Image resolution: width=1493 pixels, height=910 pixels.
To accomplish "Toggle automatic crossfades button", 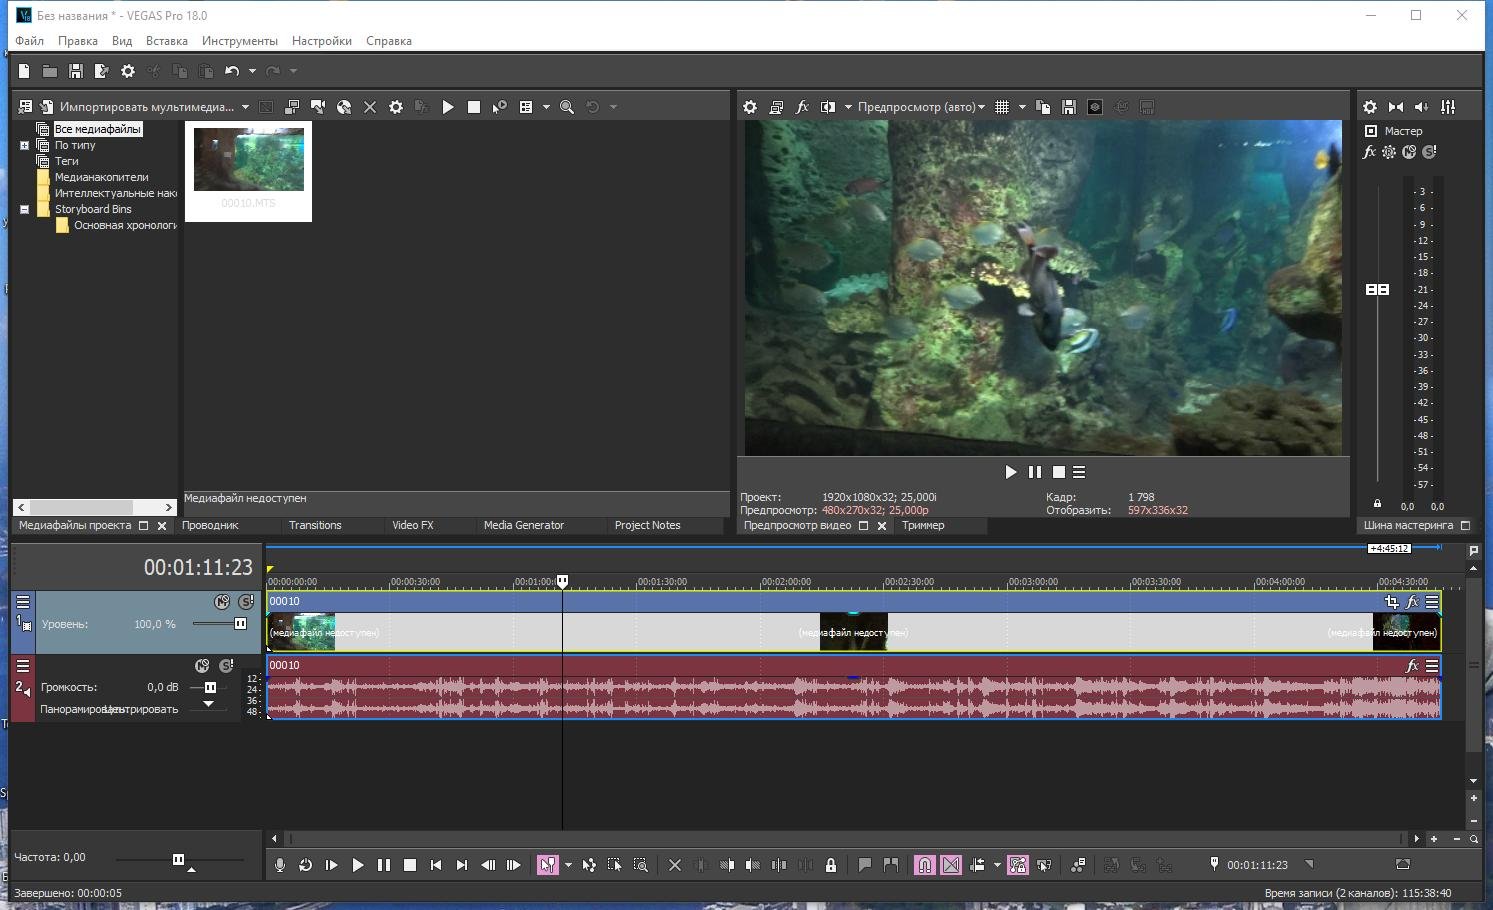I will pos(951,865).
